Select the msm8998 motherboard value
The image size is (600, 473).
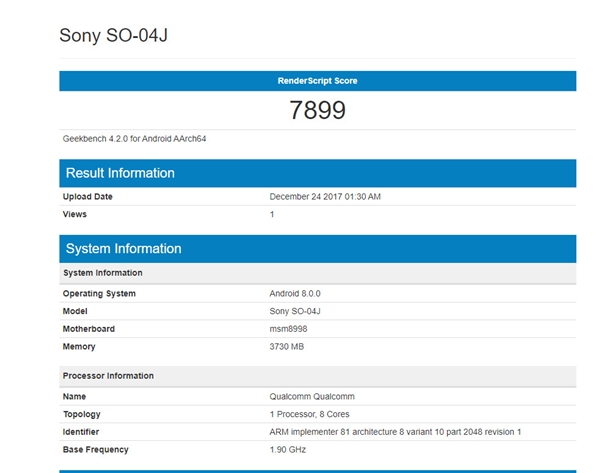tap(291, 329)
